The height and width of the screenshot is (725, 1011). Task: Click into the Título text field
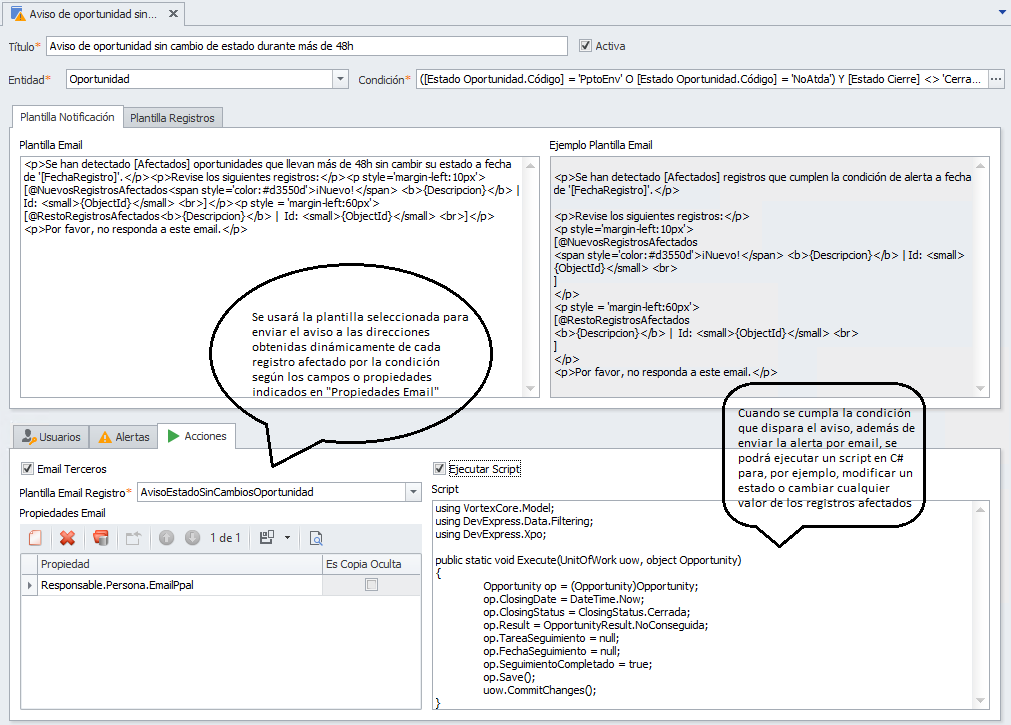pos(306,46)
